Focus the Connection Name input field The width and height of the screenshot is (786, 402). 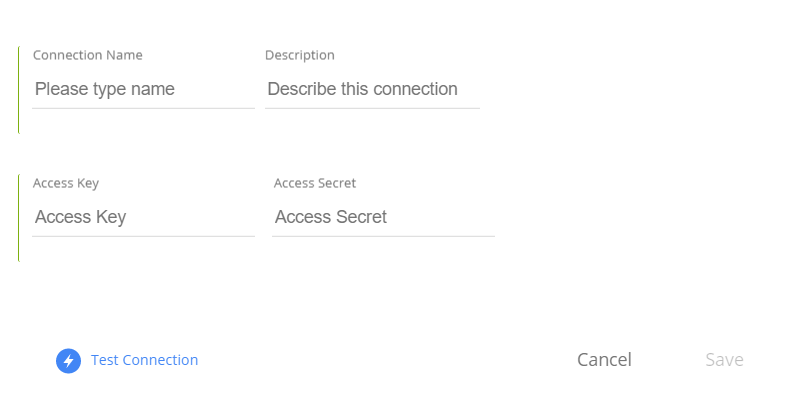tap(143, 89)
